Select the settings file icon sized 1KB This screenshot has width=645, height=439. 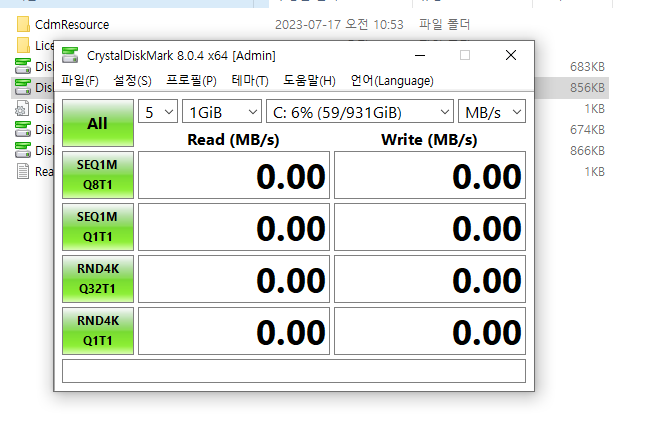(x=22, y=109)
